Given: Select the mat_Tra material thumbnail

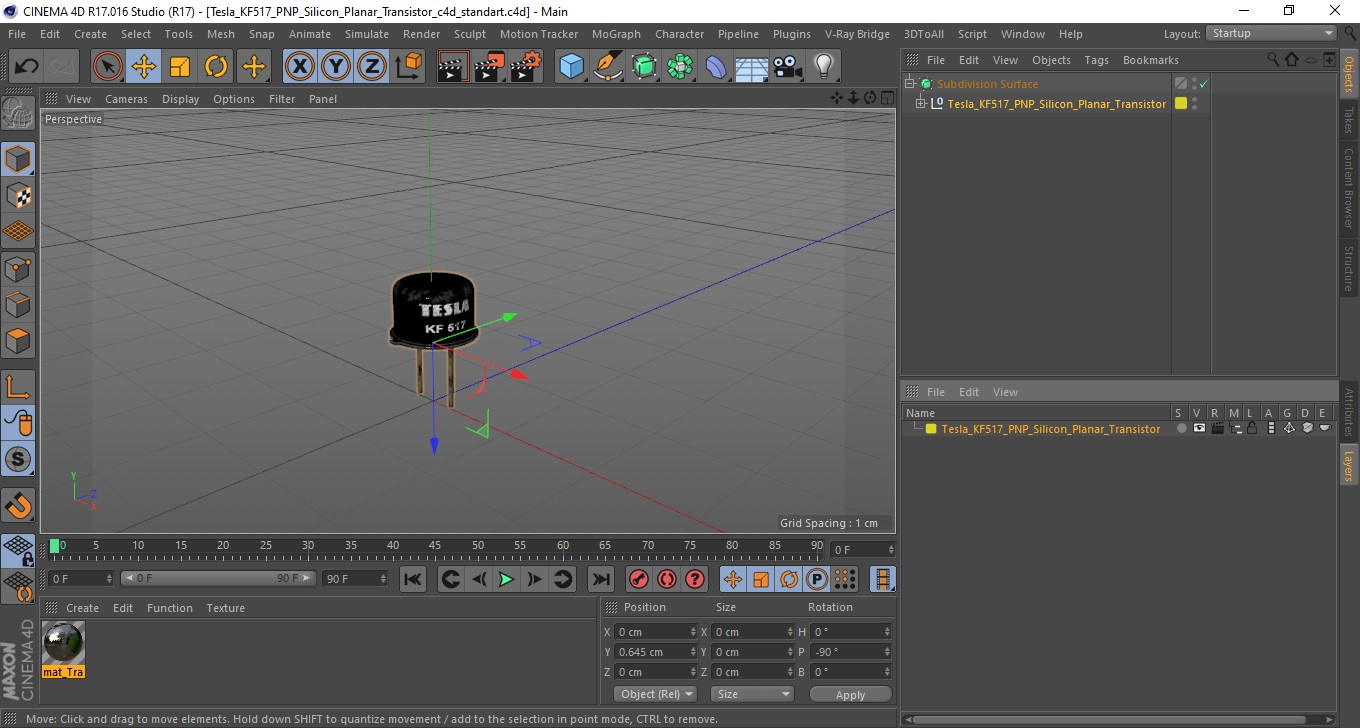Looking at the screenshot, I should pyautogui.click(x=64, y=649).
